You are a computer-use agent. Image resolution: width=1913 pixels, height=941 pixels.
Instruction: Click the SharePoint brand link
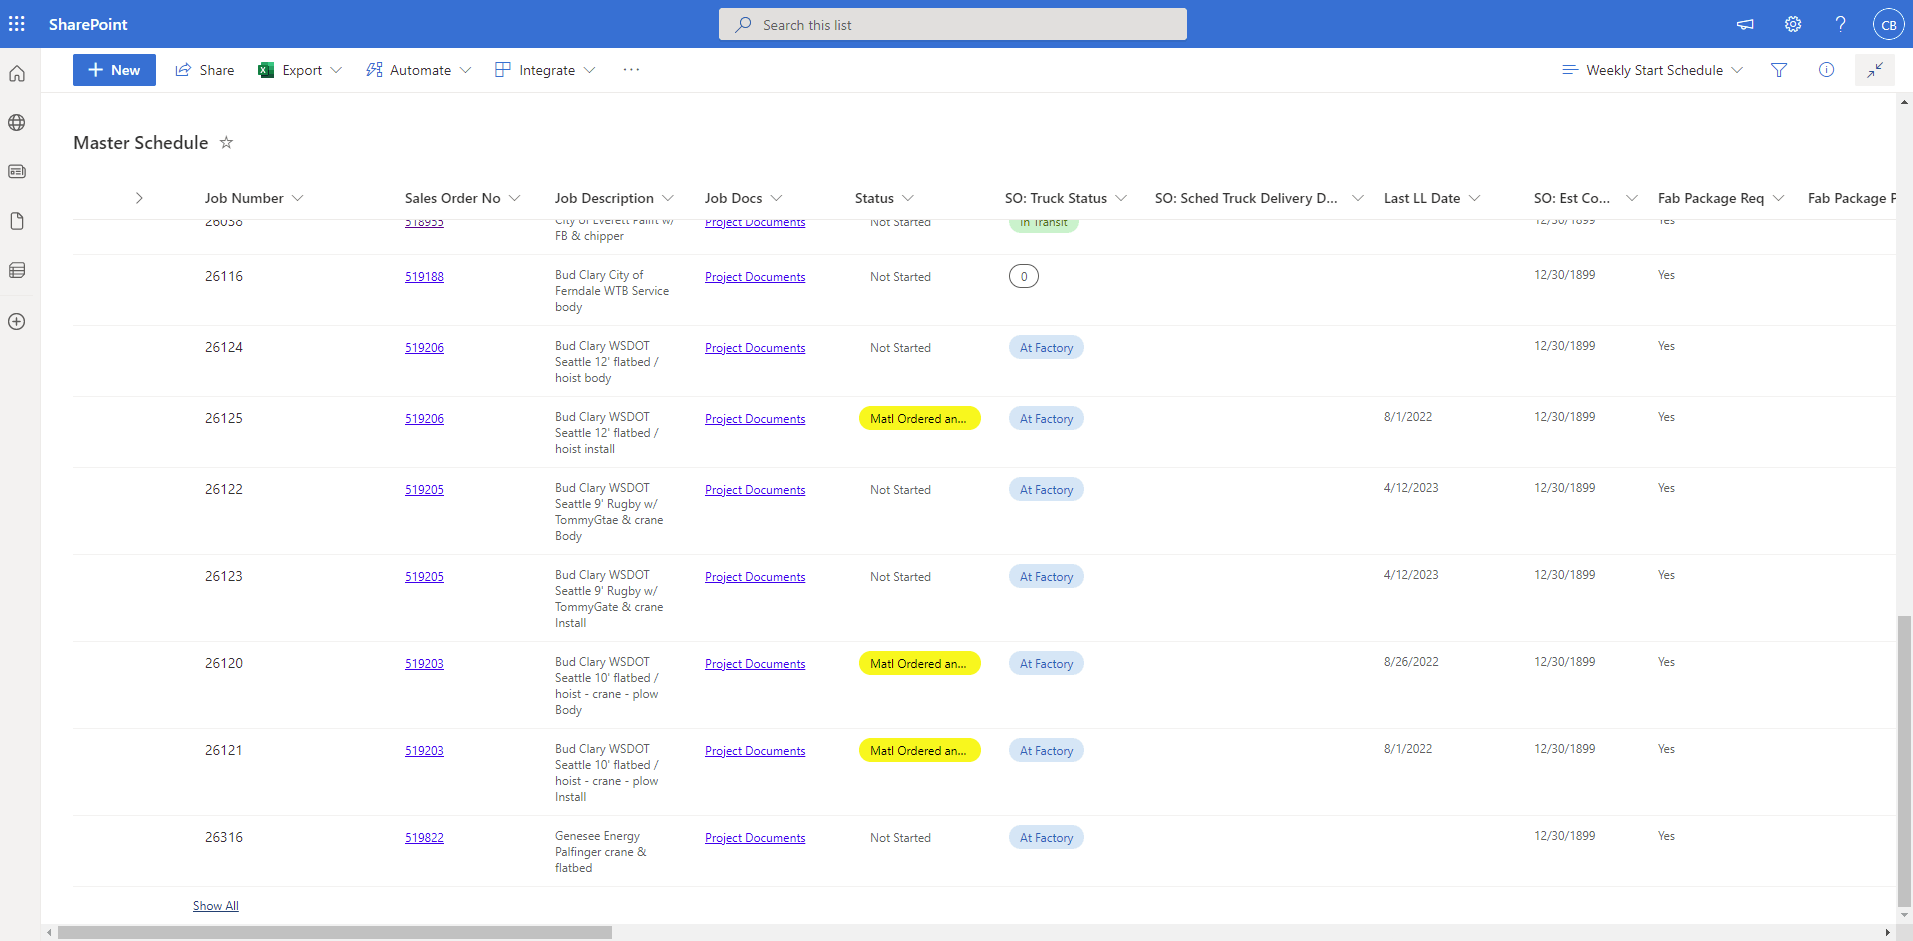[x=88, y=24]
